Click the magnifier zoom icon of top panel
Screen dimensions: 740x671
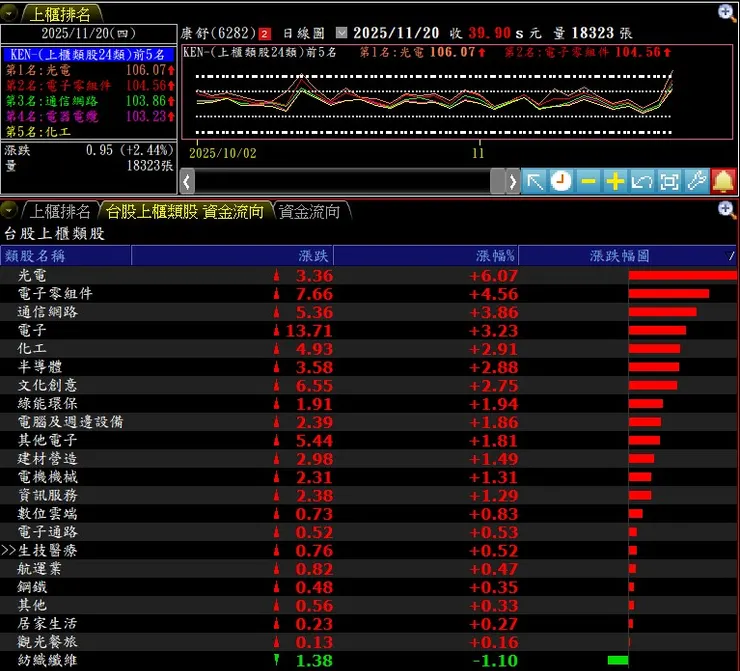tap(726, 13)
